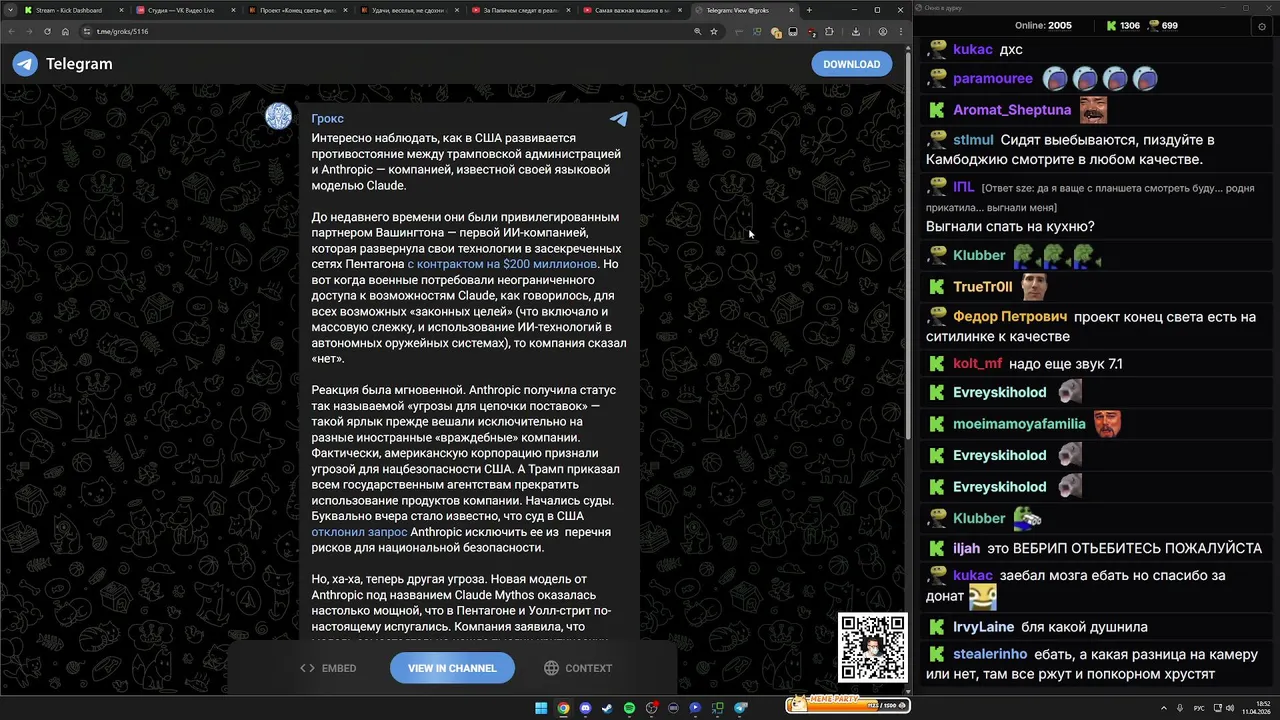Click the browser home icon
Viewport: 1280px width, 720px height.
coord(66,31)
